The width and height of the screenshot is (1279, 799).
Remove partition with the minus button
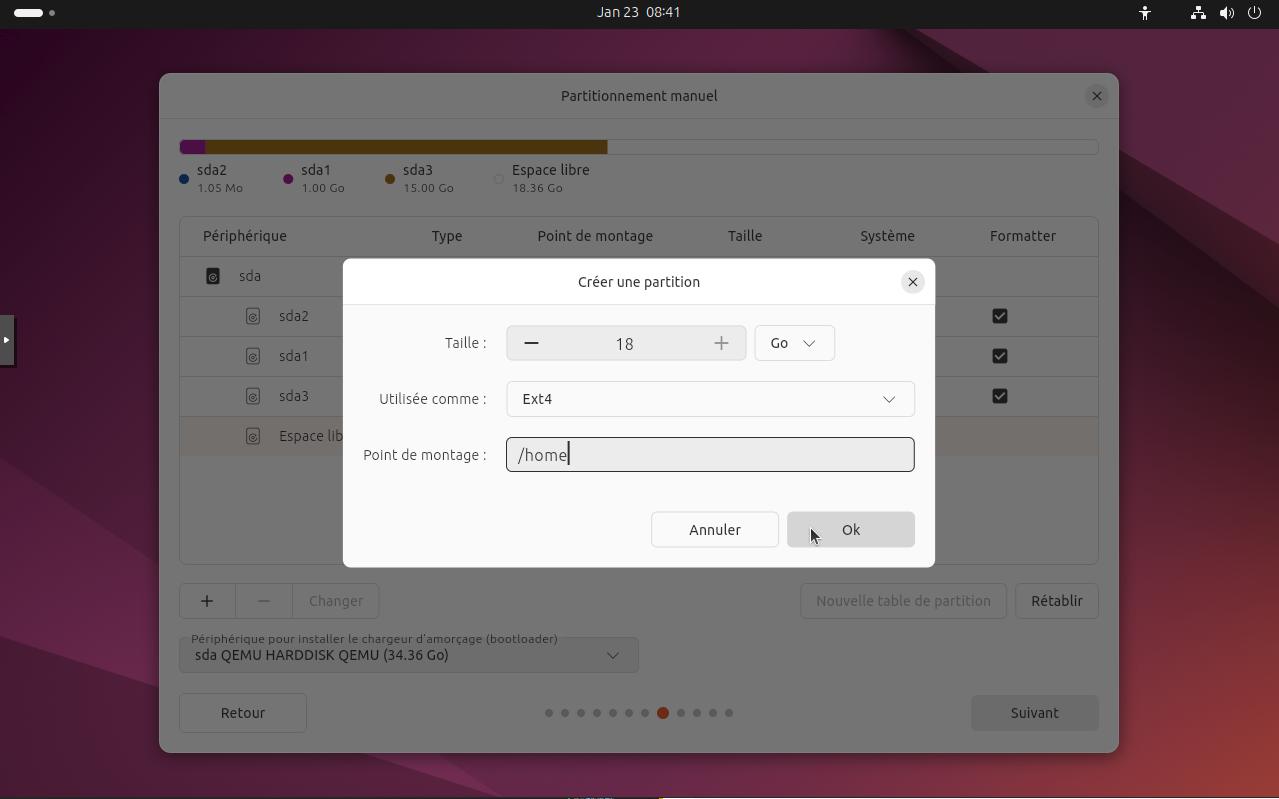tap(264, 601)
